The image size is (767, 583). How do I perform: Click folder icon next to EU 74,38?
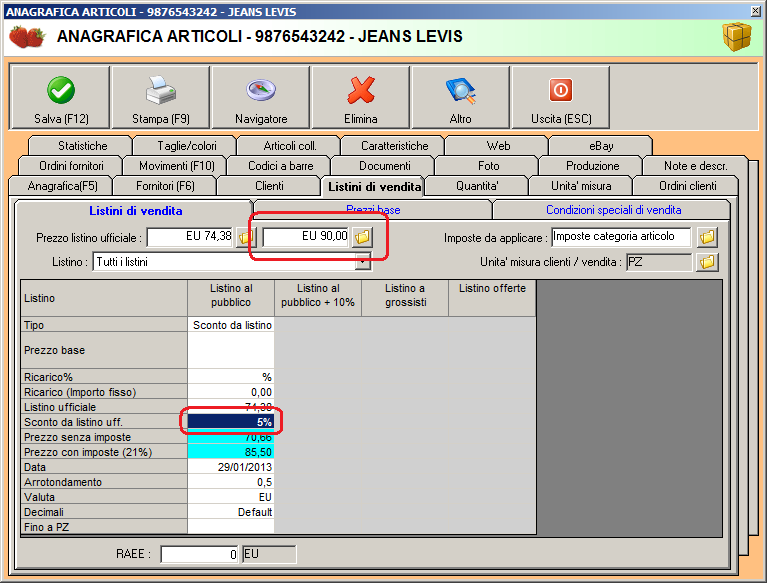click(244, 238)
